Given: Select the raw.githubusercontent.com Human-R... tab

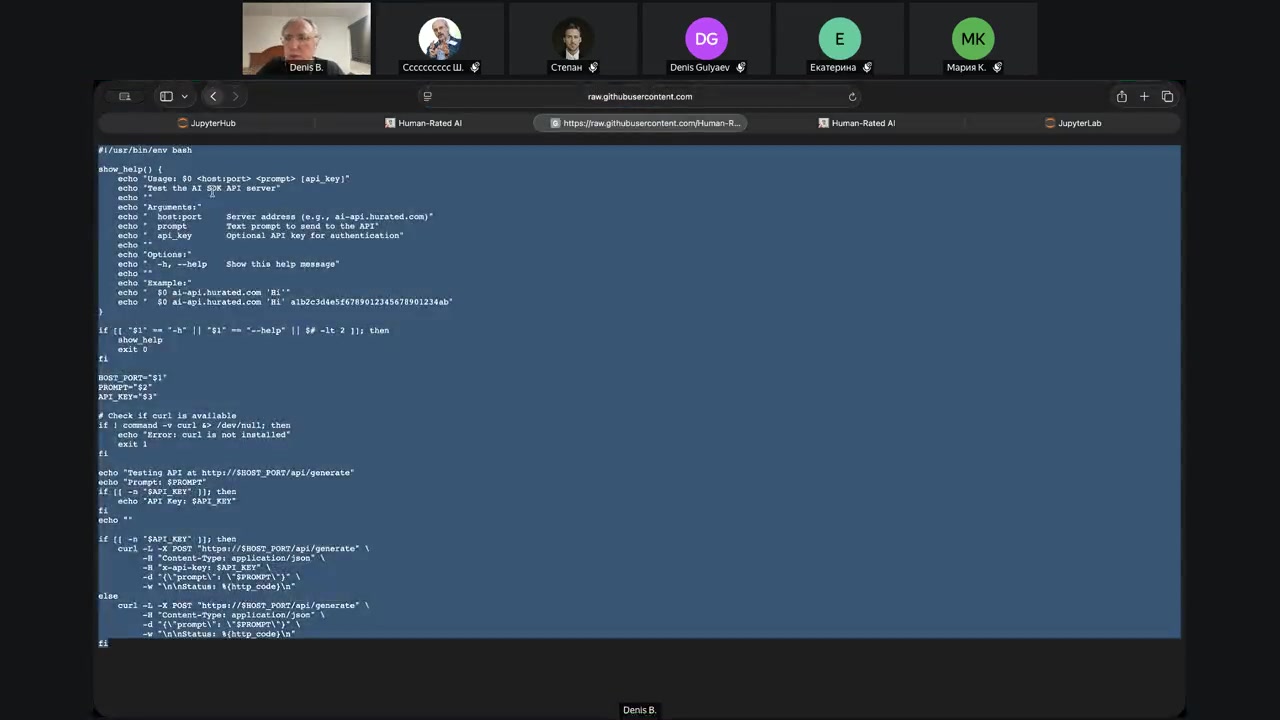Looking at the screenshot, I should (645, 123).
